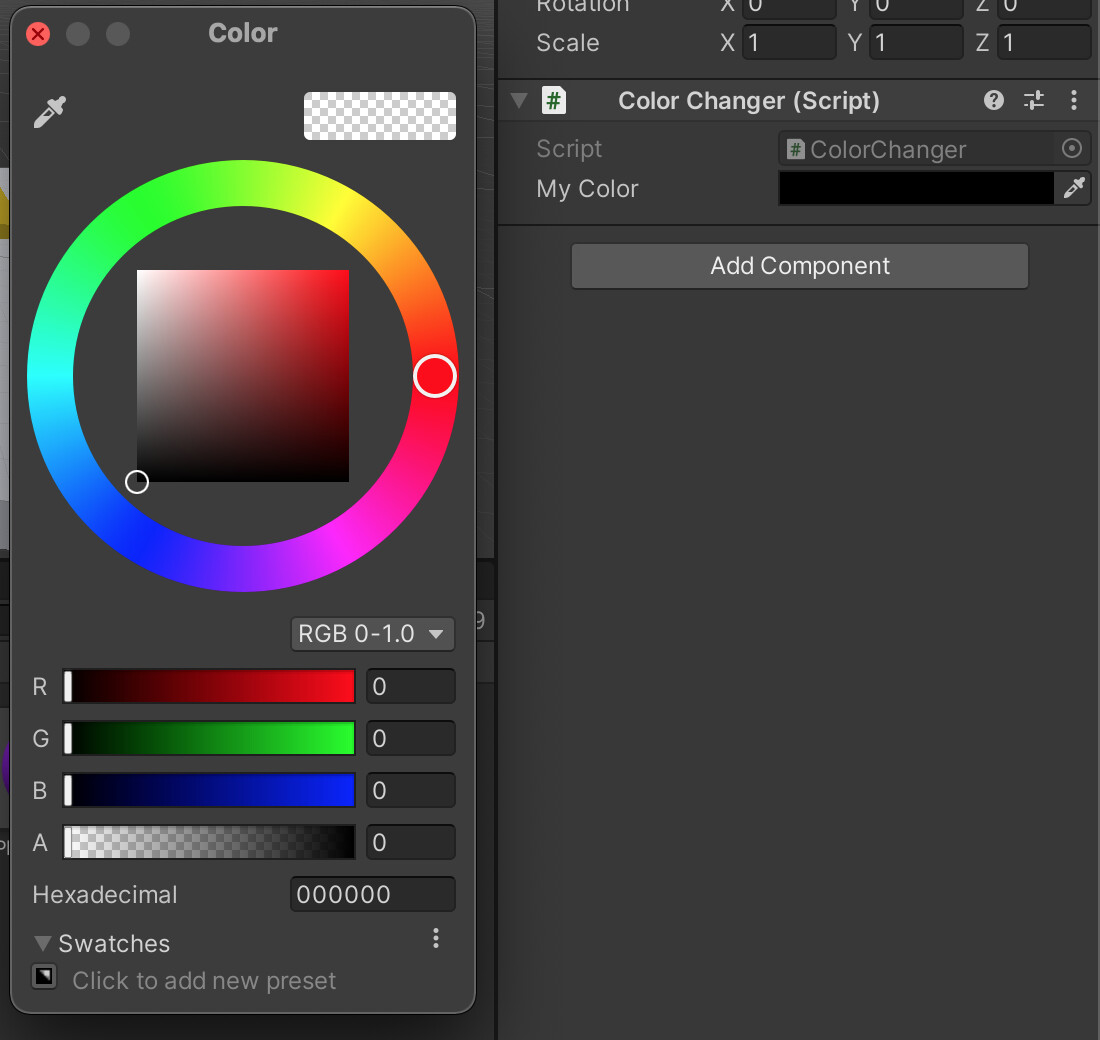This screenshot has height=1040, width=1100.
Task: Open component presets icon for Color Changer
Action: pyautogui.click(x=1033, y=100)
